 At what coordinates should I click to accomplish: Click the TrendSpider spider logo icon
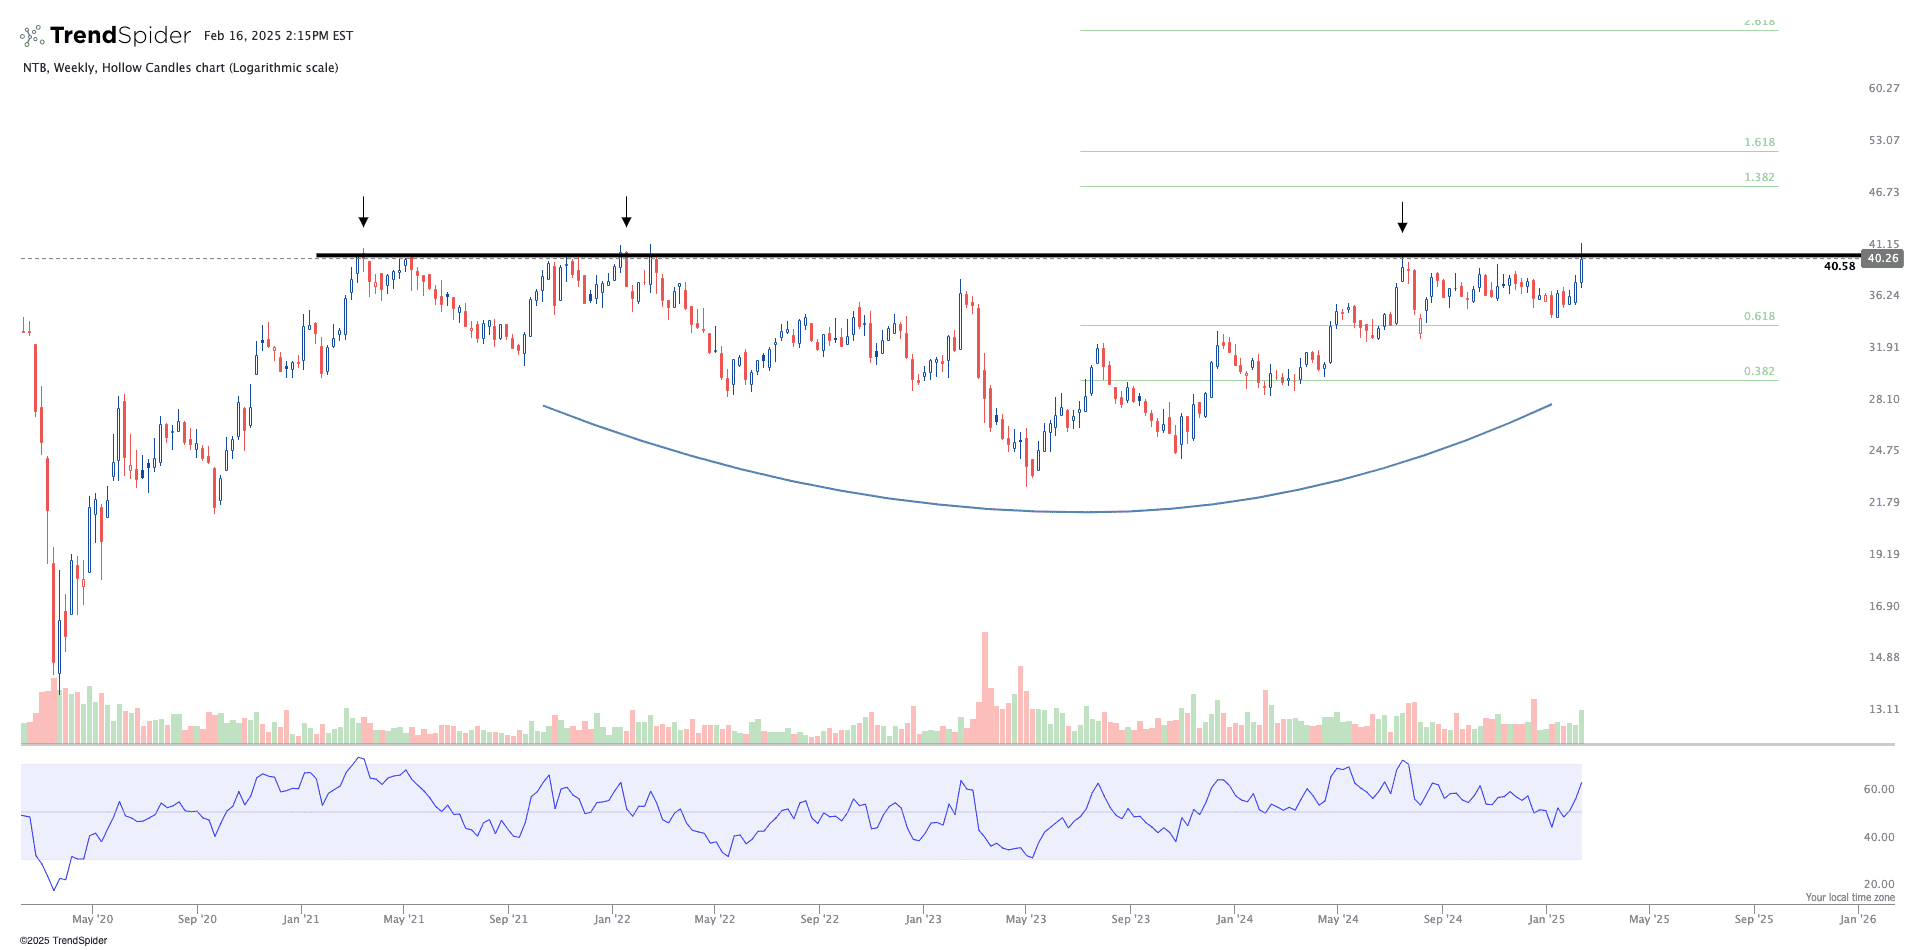pos(32,37)
